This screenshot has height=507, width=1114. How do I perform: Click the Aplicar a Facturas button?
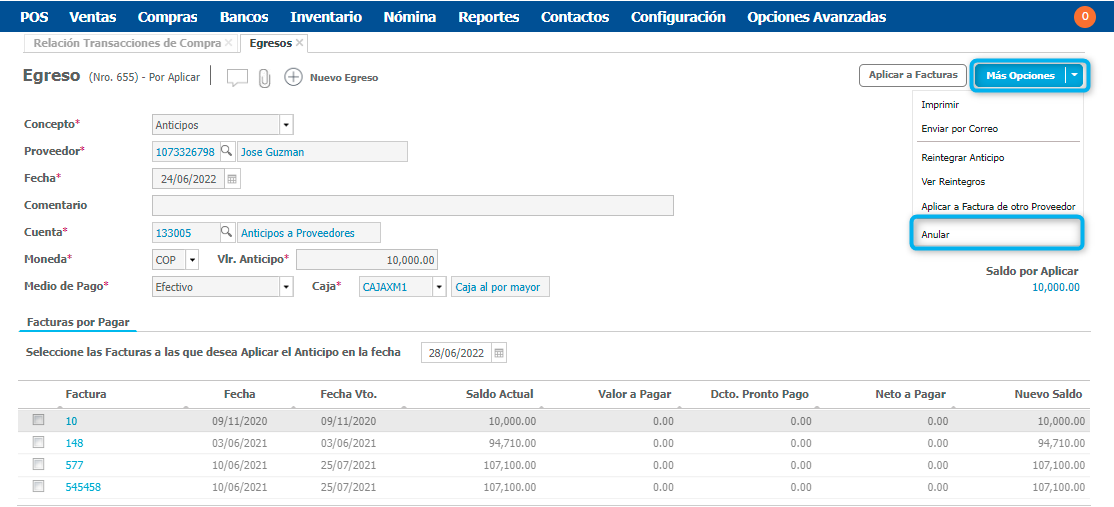913,75
